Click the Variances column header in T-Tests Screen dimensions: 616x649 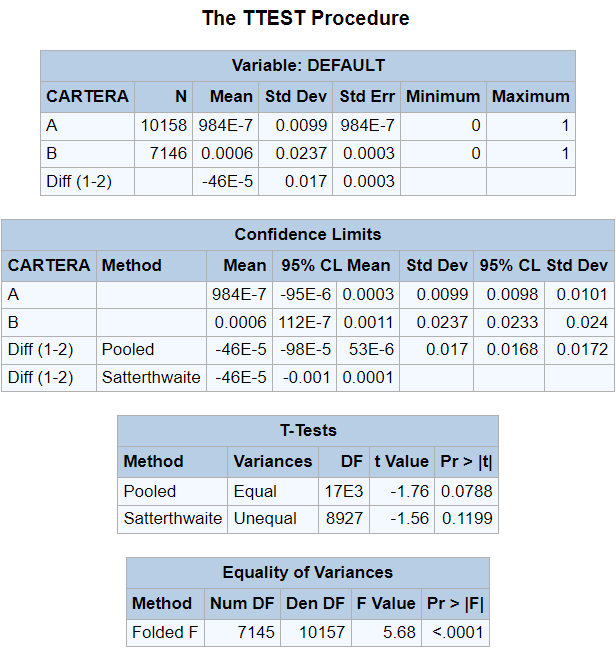click(x=273, y=462)
